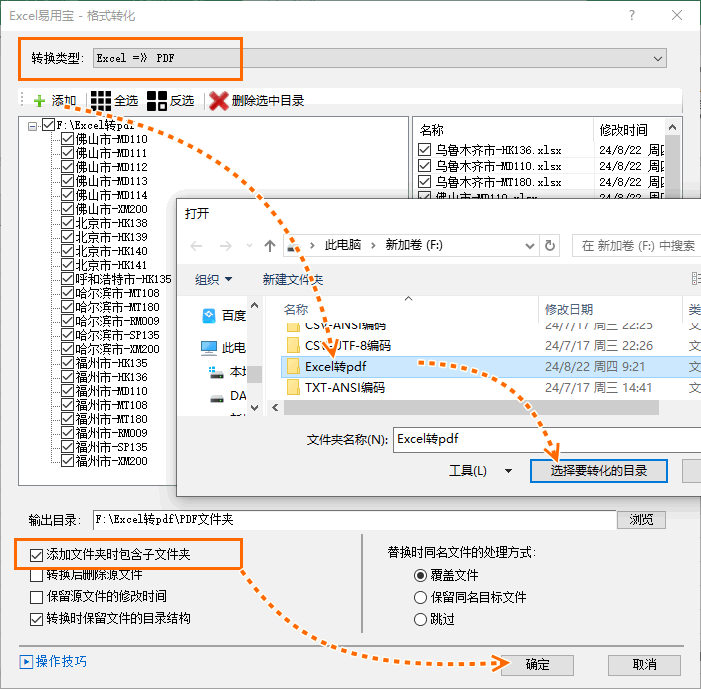The image size is (701, 689).
Task: Click the 文件夹名称(N) input field
Action: [546, 440]
